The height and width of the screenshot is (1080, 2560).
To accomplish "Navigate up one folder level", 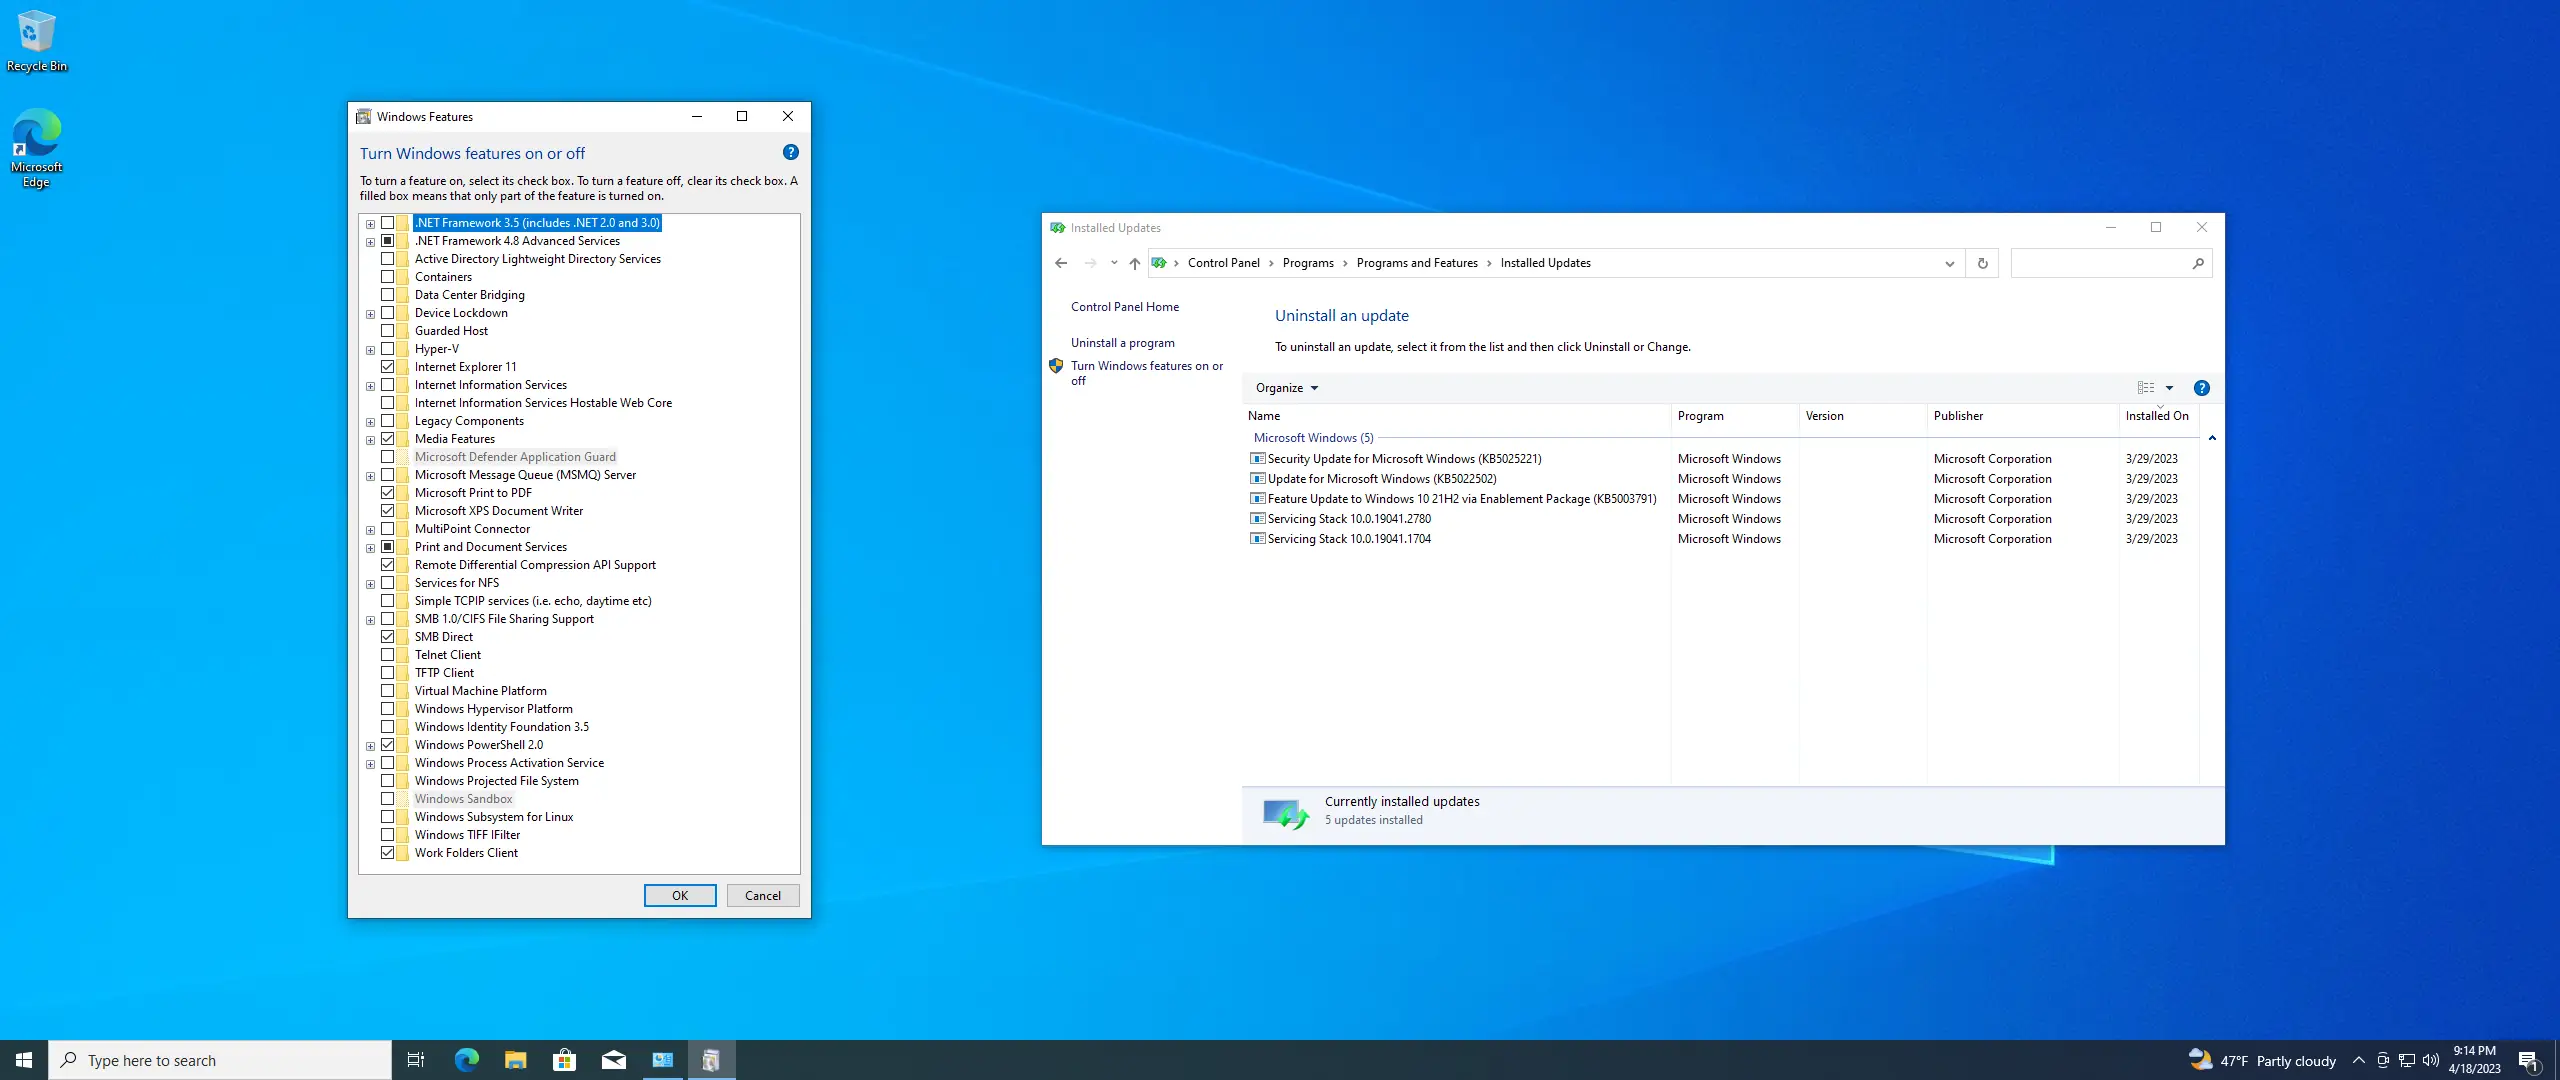I will pyautogui.click(x=1134, y=263).
